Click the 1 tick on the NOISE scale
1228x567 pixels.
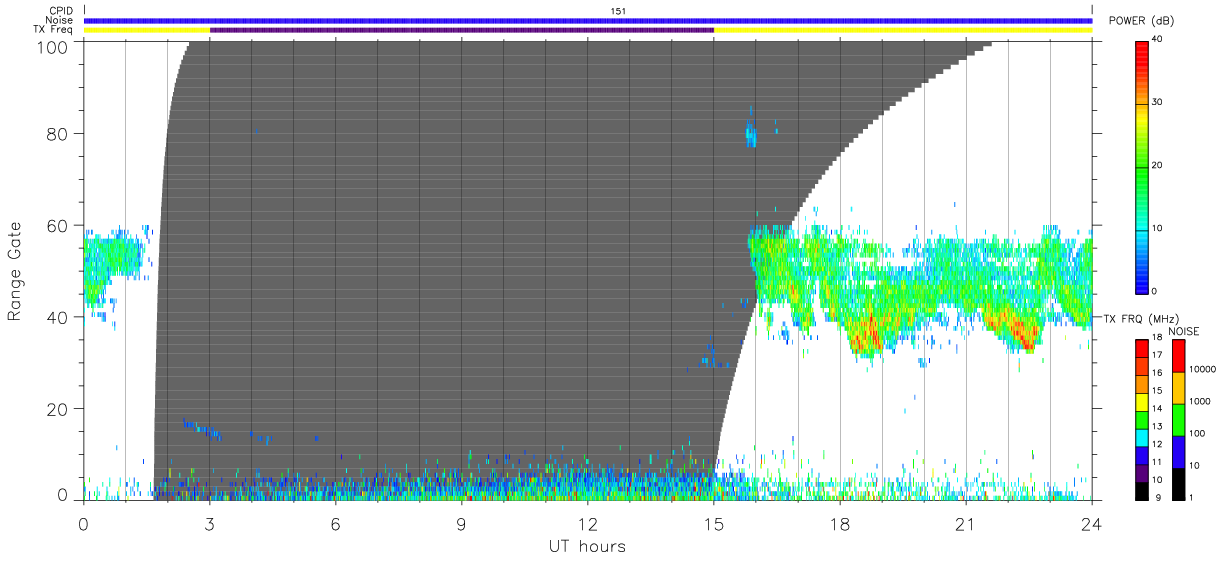click(1190, 497)
